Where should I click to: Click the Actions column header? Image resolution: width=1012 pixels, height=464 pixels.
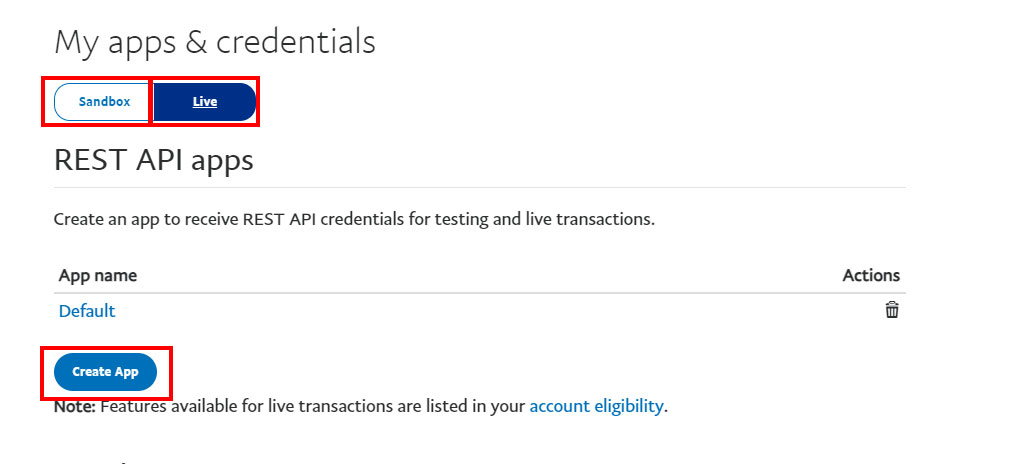point(871,276)
